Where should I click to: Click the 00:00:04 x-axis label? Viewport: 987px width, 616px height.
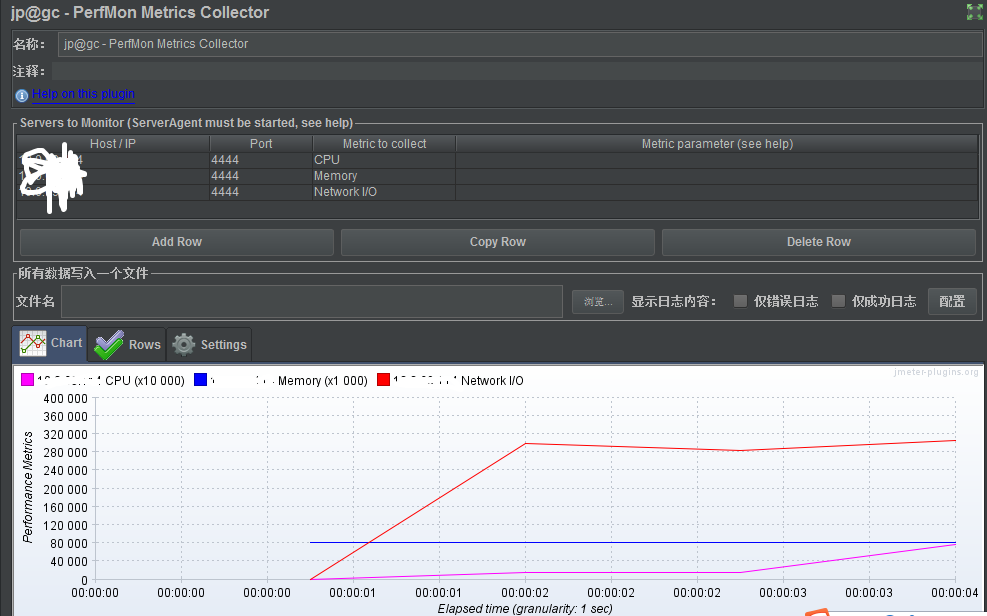click(x=954, y=593)
